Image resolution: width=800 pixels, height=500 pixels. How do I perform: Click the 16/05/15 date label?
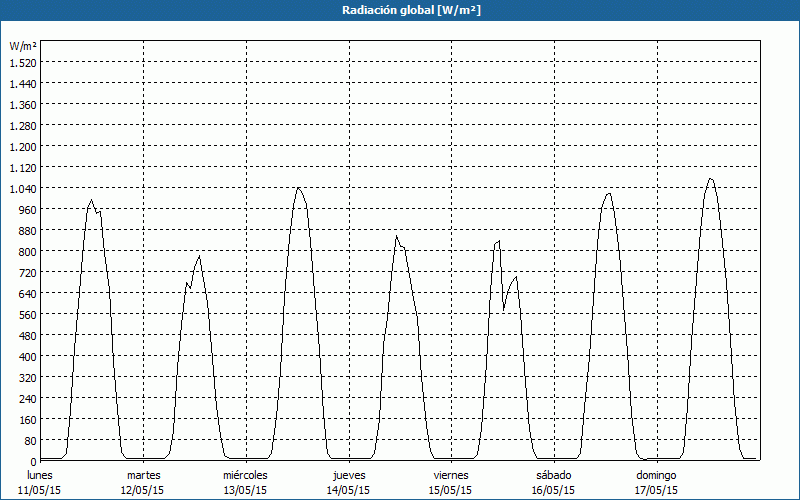pyautogui.click(x=553, y=490)
